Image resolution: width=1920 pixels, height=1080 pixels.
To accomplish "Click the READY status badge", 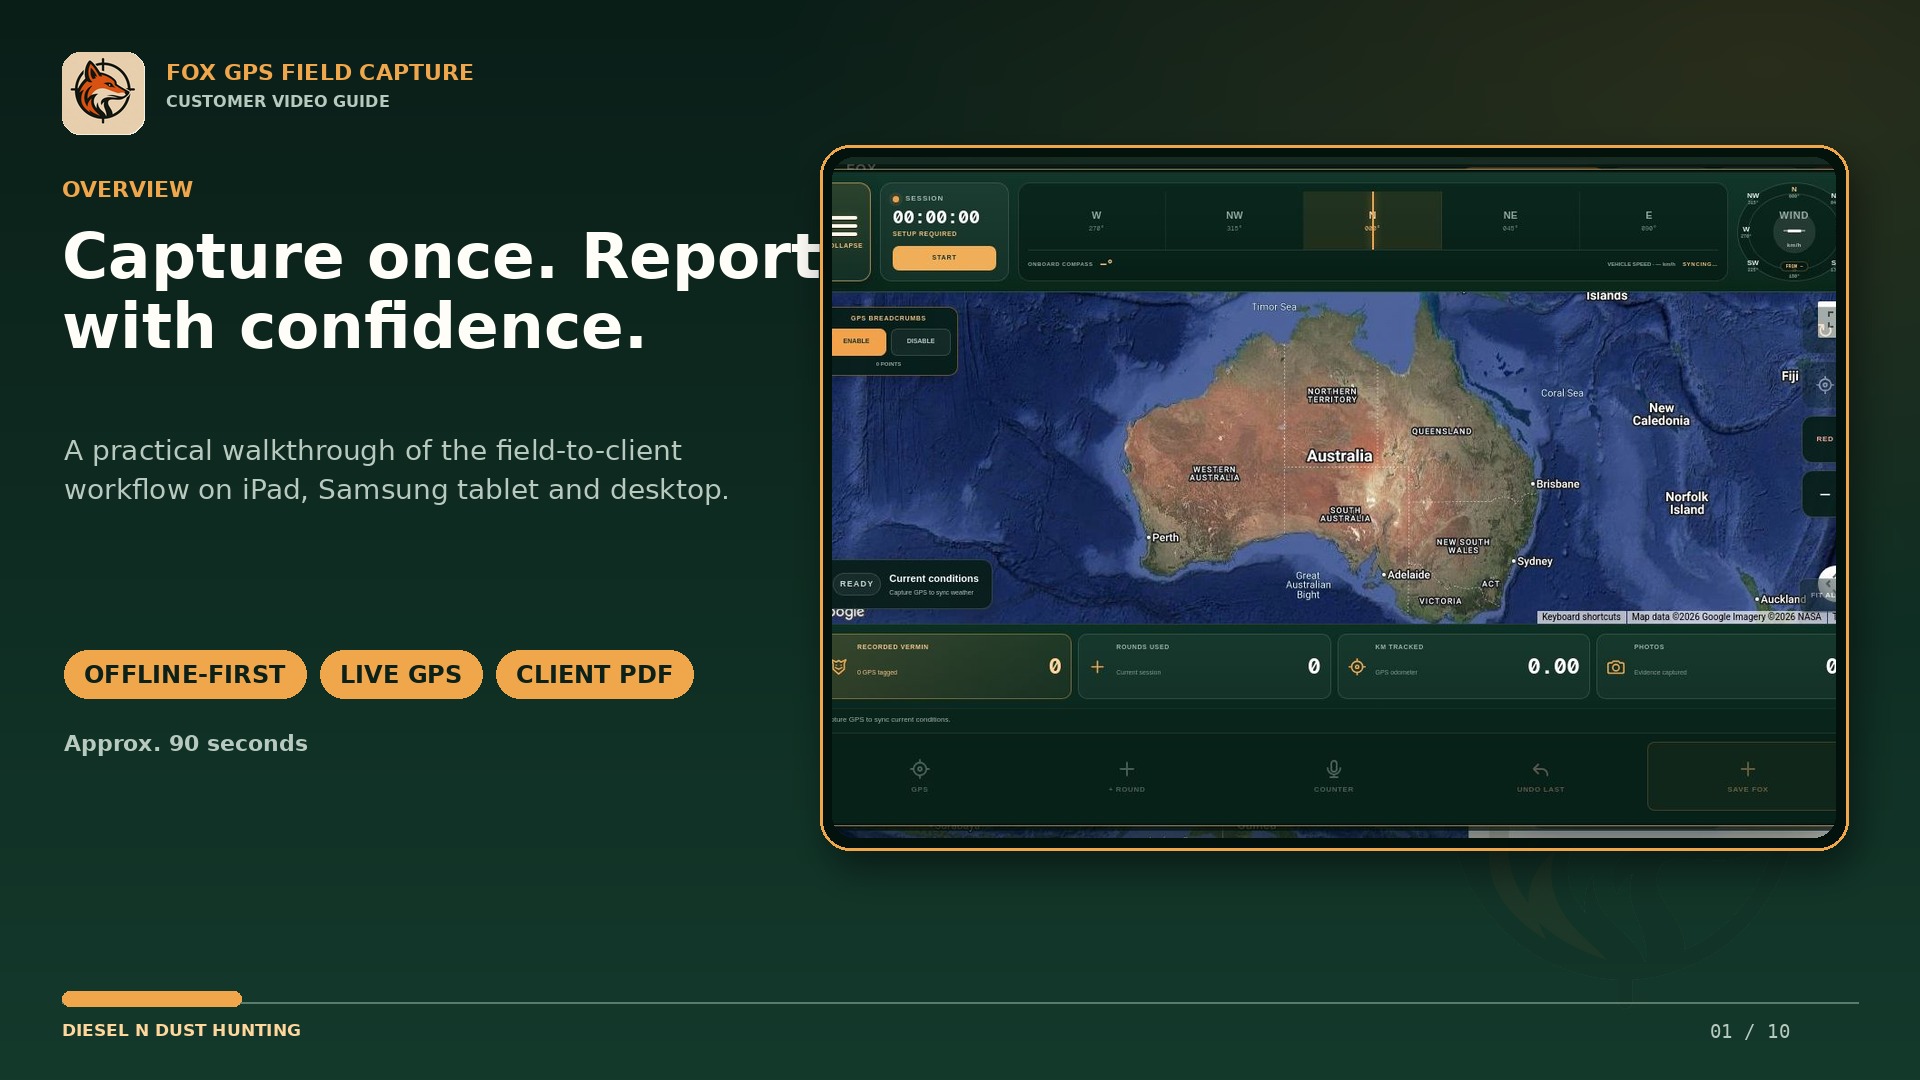I will click(857, 584).
